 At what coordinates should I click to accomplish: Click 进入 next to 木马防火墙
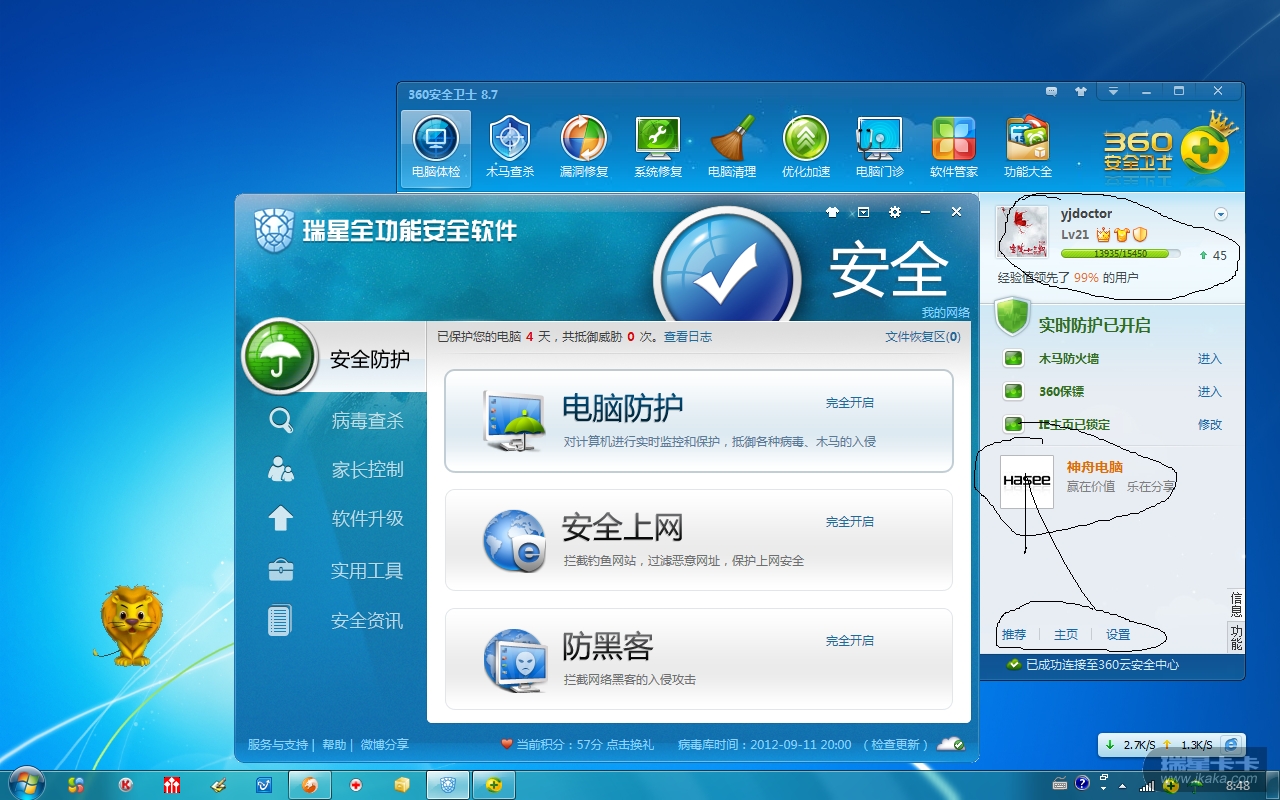1210,359
